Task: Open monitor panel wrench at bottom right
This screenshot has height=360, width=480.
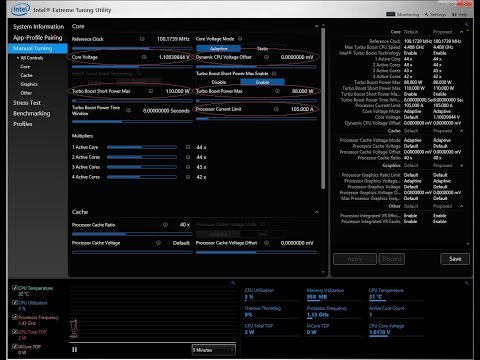Action: [x=467, y=283]
